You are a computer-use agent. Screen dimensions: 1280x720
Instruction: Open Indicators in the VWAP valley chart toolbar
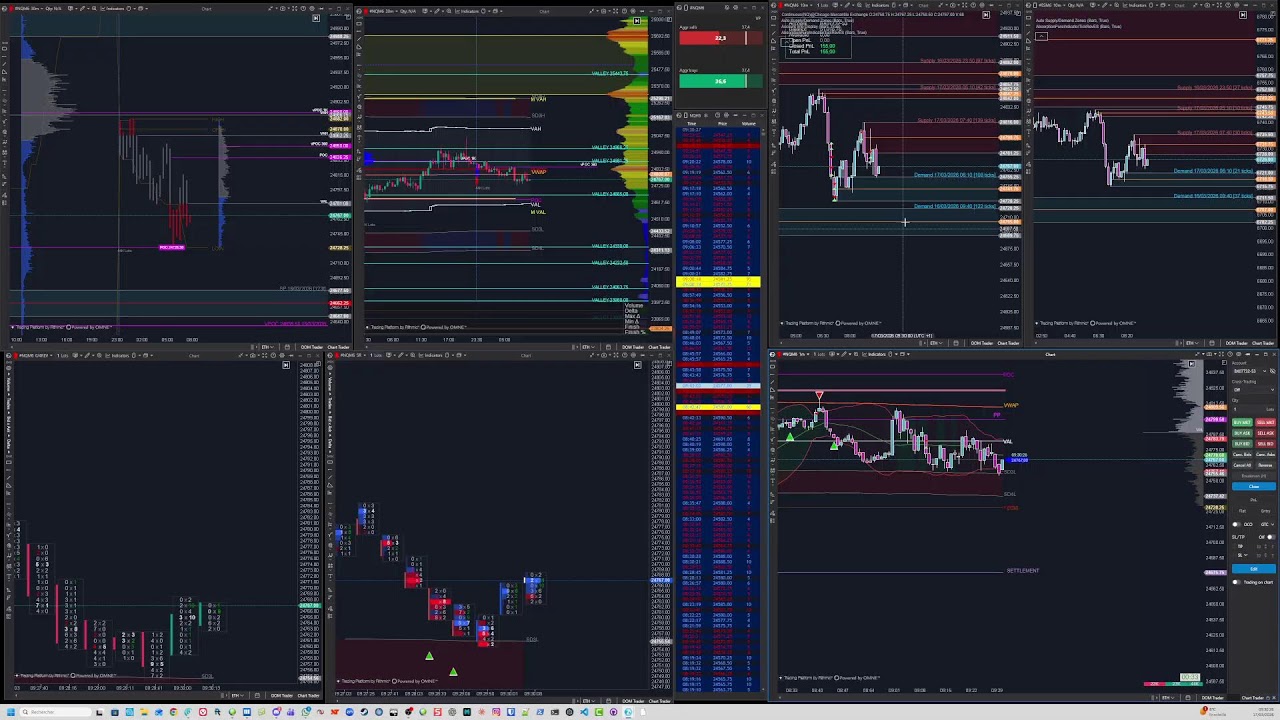click(466, 11)
